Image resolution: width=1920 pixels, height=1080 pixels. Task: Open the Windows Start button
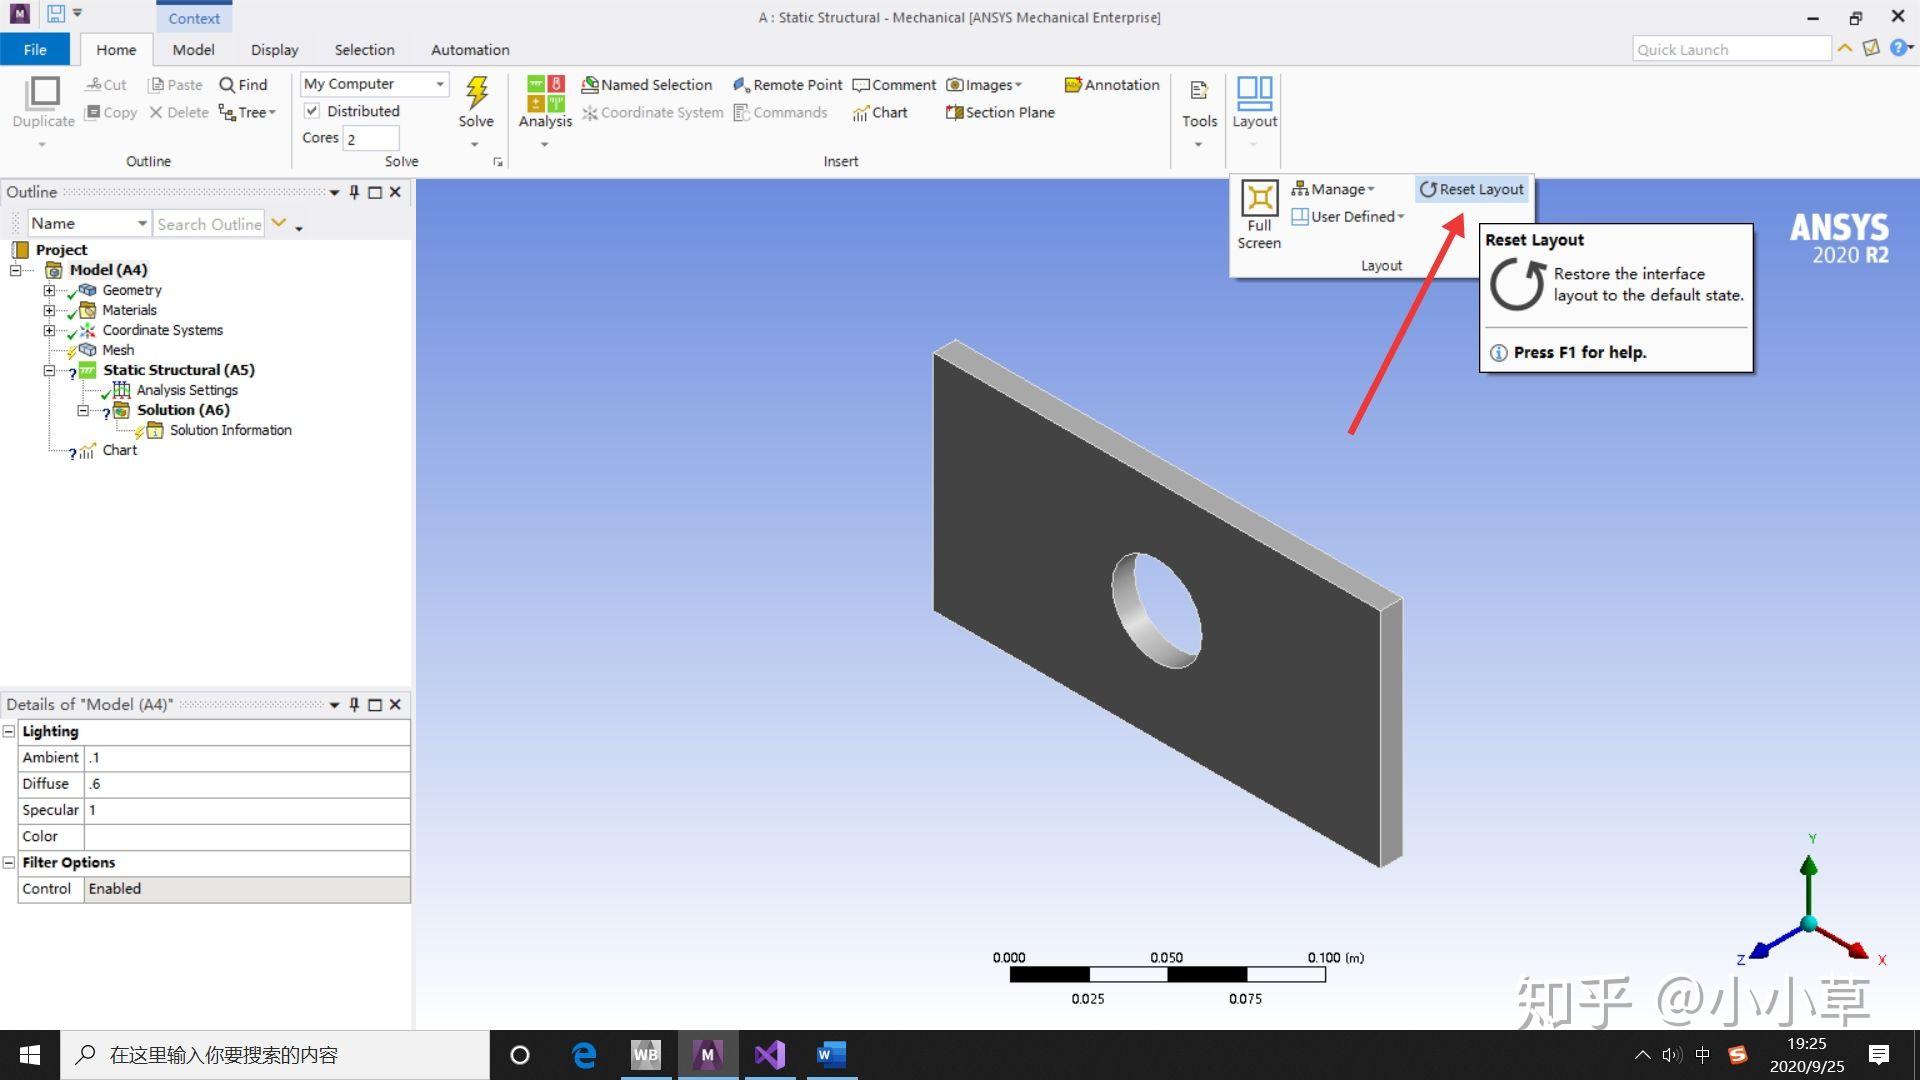[x=30, y=1055]
